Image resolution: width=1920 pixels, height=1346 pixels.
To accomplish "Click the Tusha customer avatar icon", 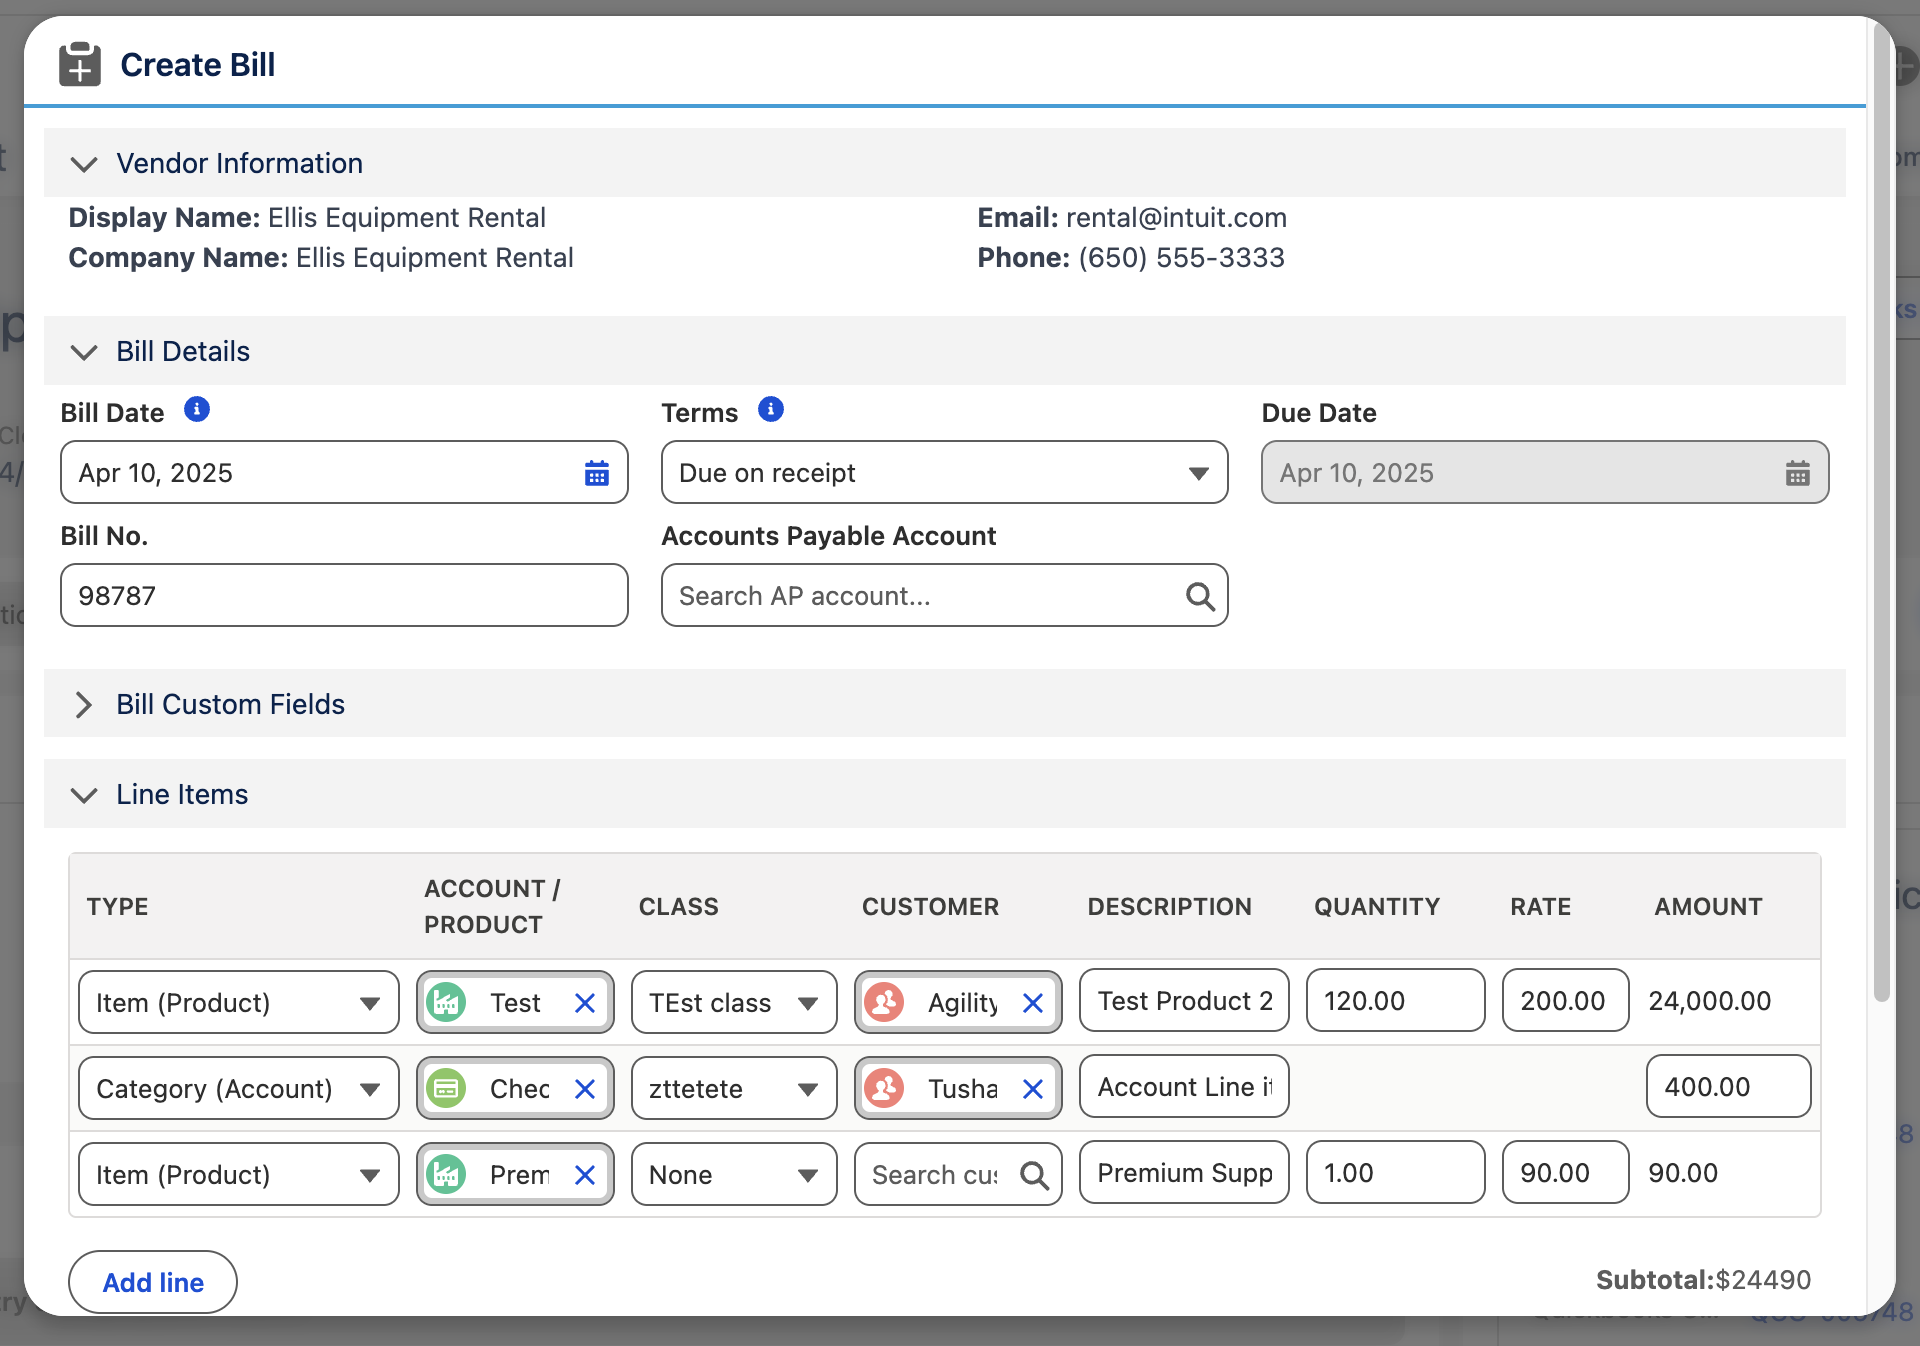I will pyautogui.click(x=885, y=1088).
